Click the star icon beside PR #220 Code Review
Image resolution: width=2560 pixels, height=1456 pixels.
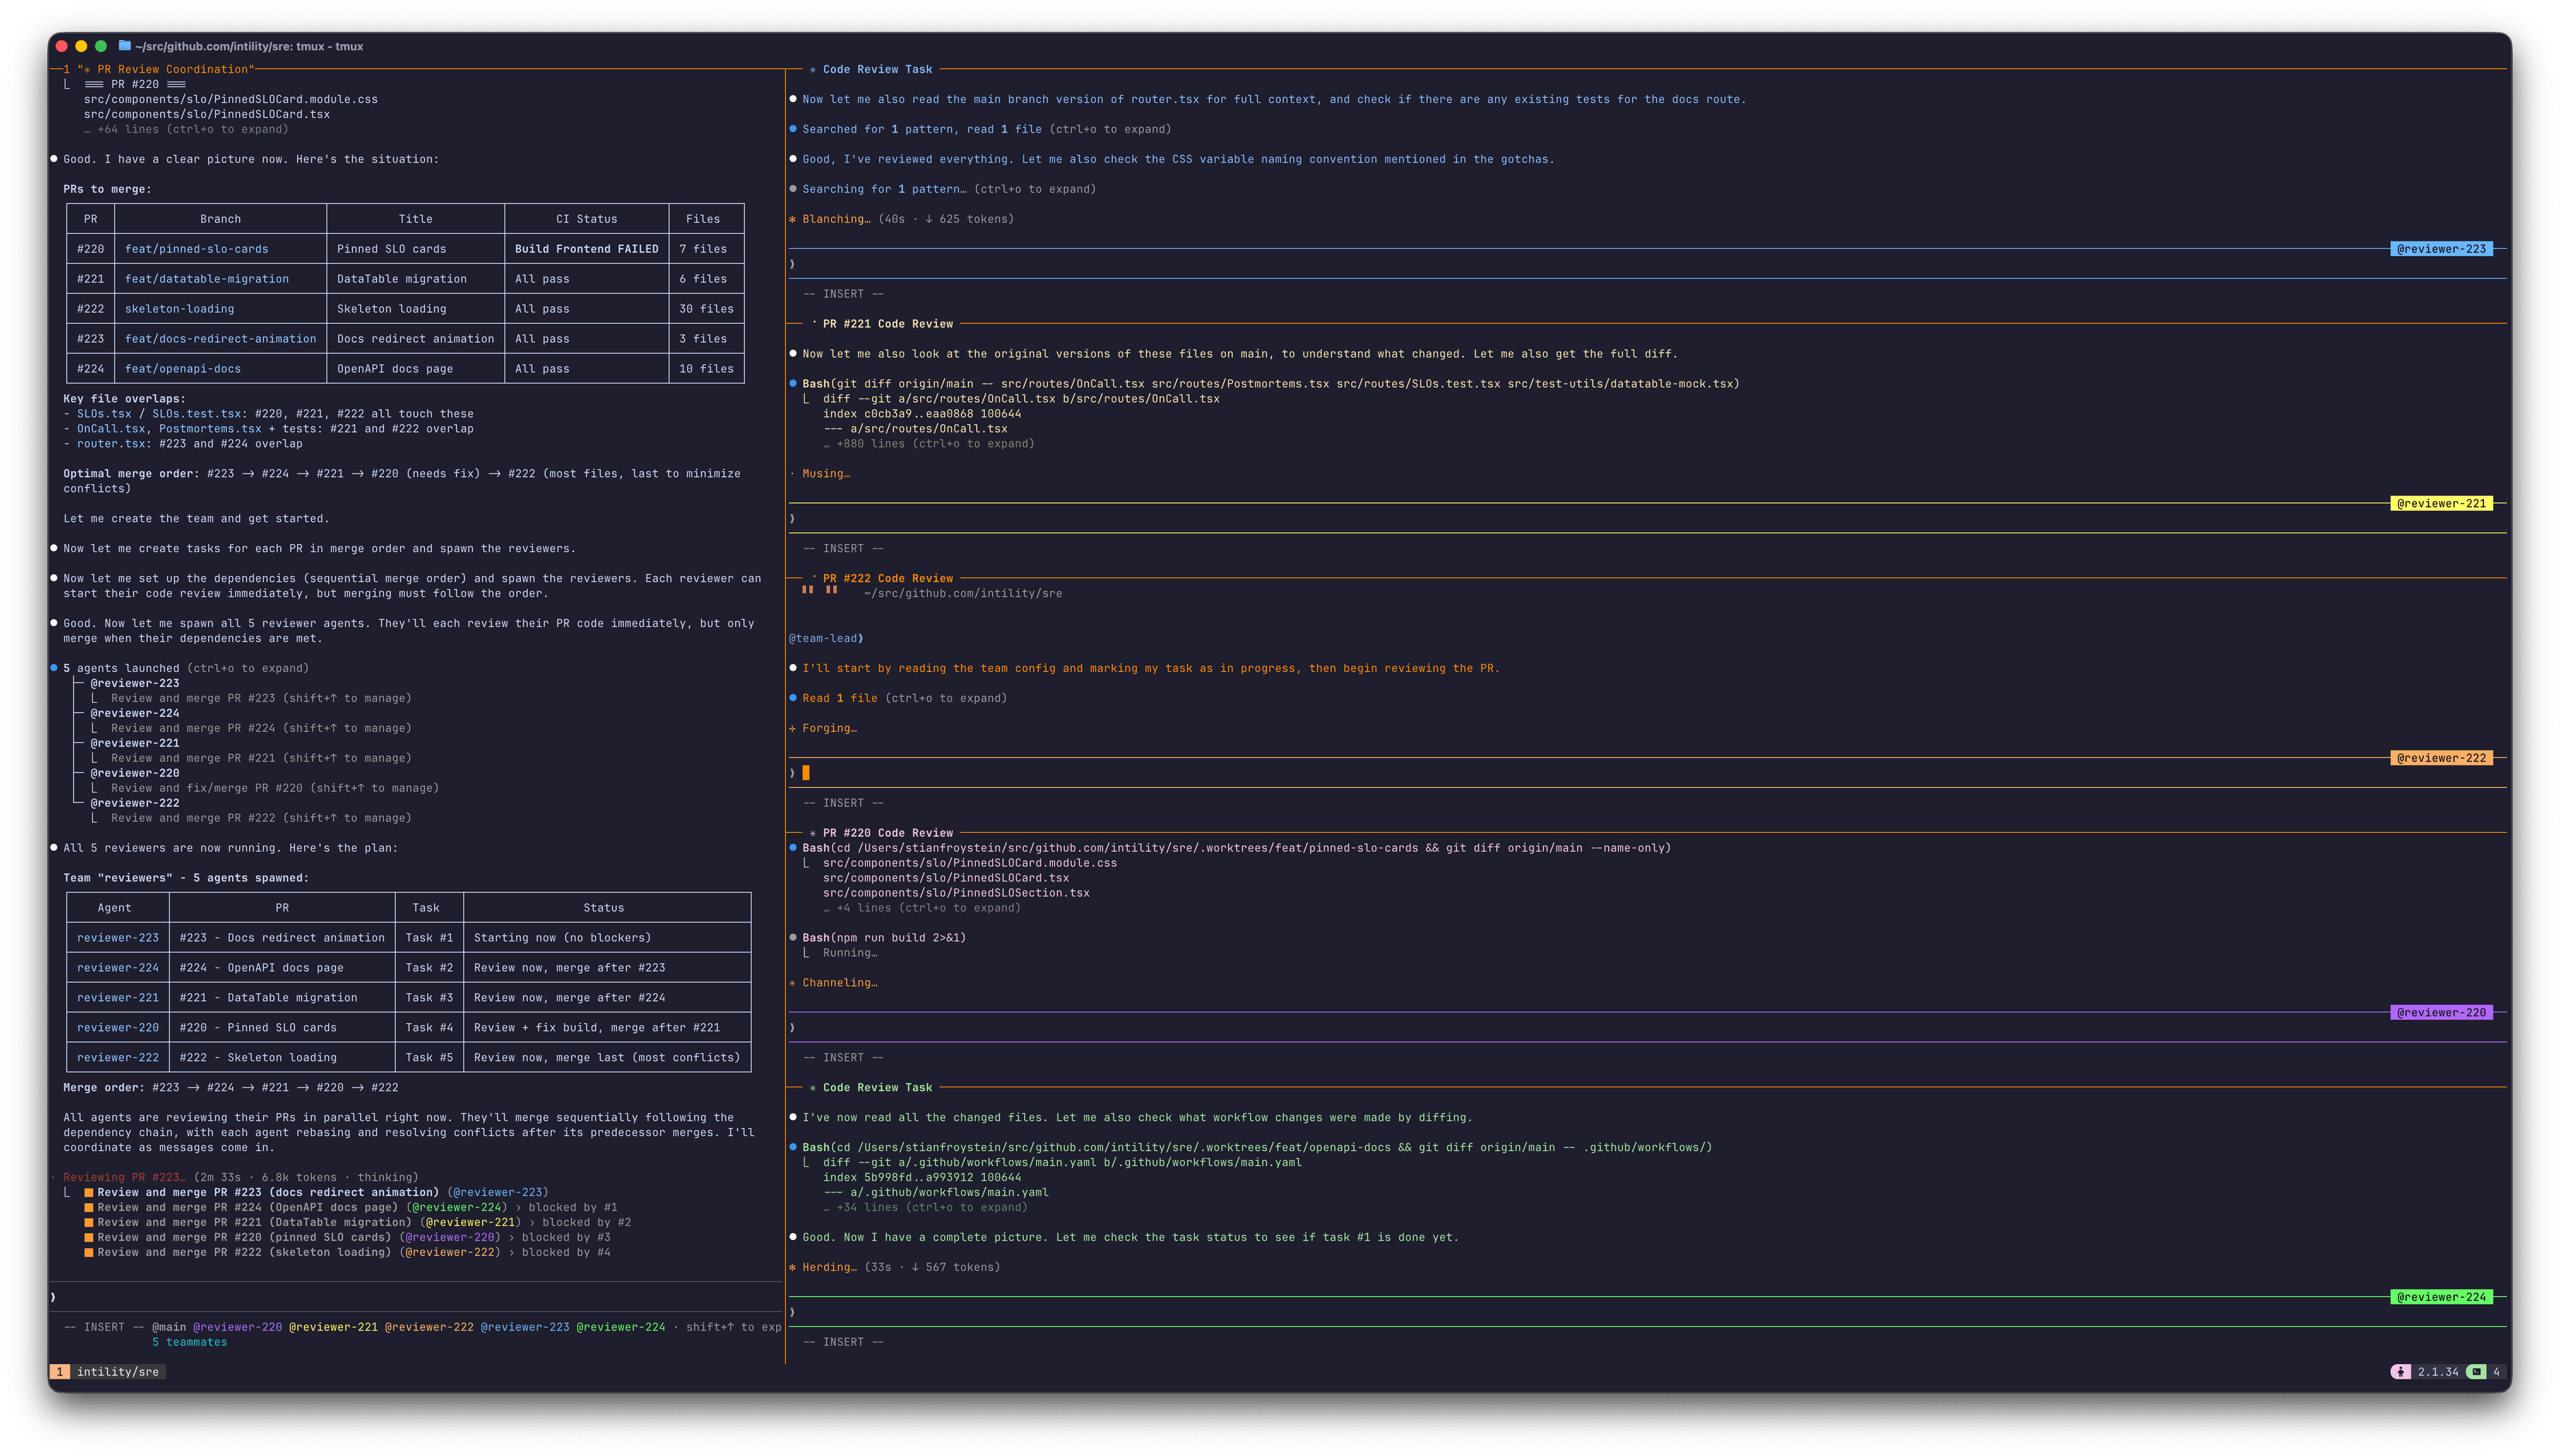point(813,833)
